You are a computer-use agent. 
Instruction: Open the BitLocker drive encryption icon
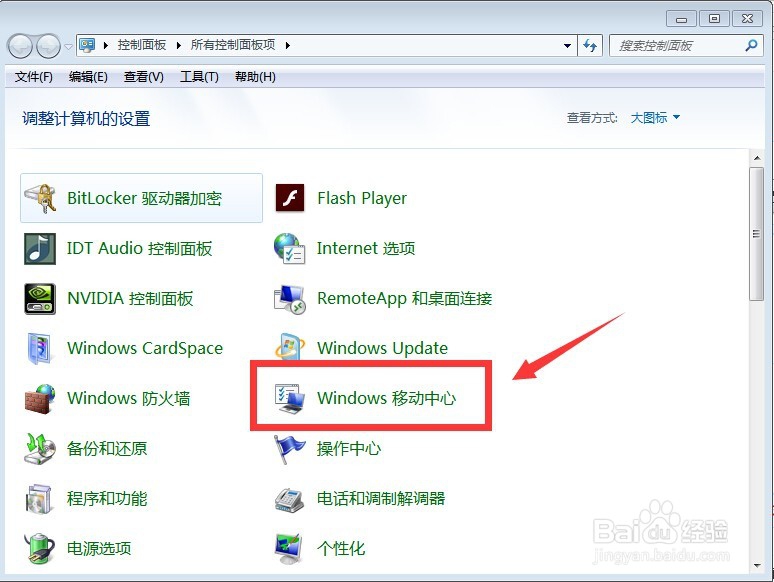click(x=40, y=198)
